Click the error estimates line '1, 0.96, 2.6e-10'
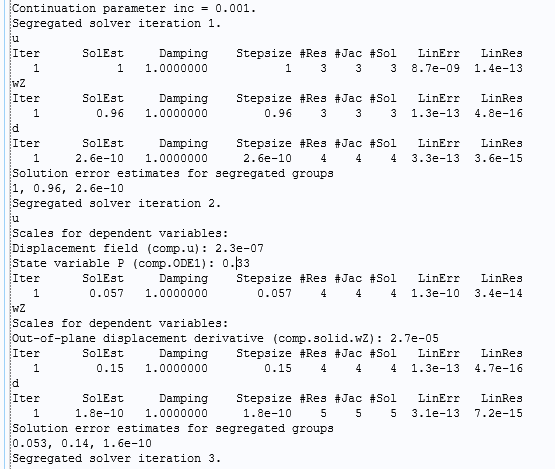 (x=68, y=188)
